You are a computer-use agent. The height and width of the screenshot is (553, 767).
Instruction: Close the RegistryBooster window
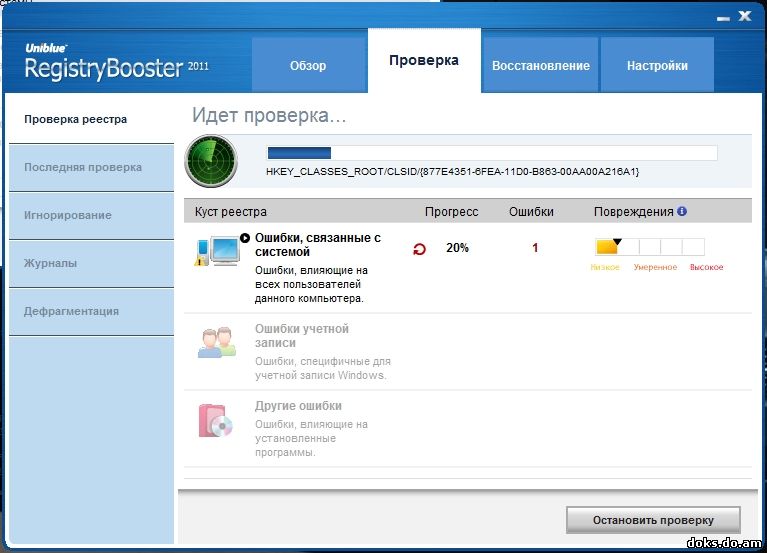pos(745,16)
